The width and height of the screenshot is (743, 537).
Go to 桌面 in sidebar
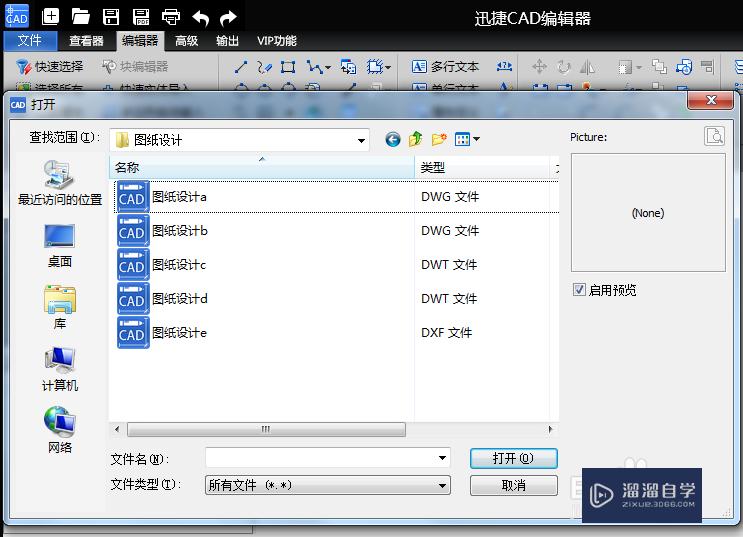coord(60,246)
